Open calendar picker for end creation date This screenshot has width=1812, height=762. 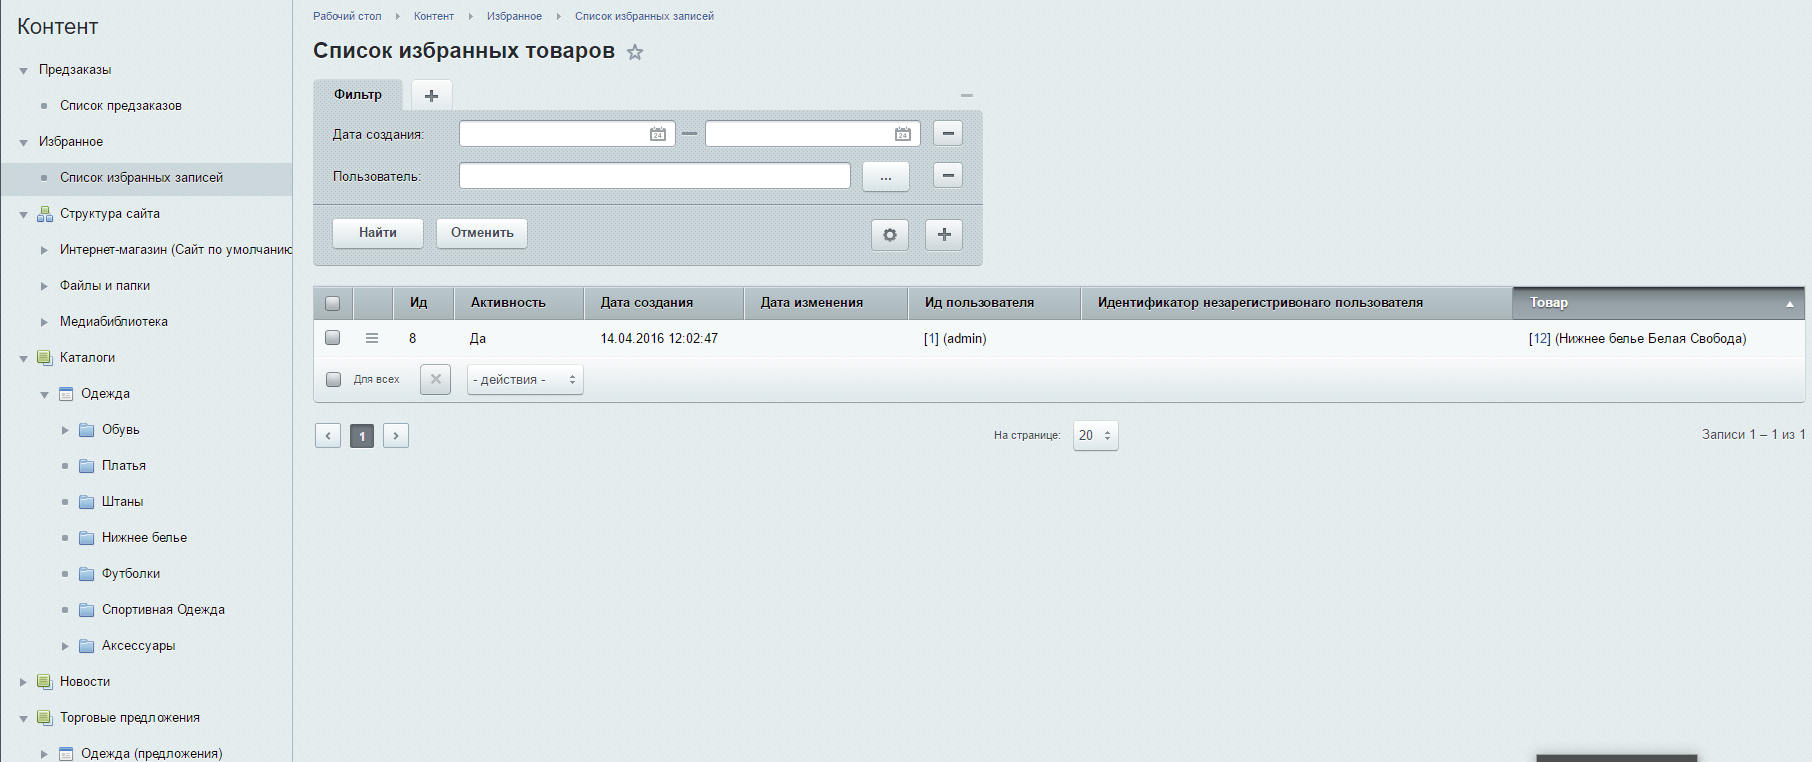(902, 134)
